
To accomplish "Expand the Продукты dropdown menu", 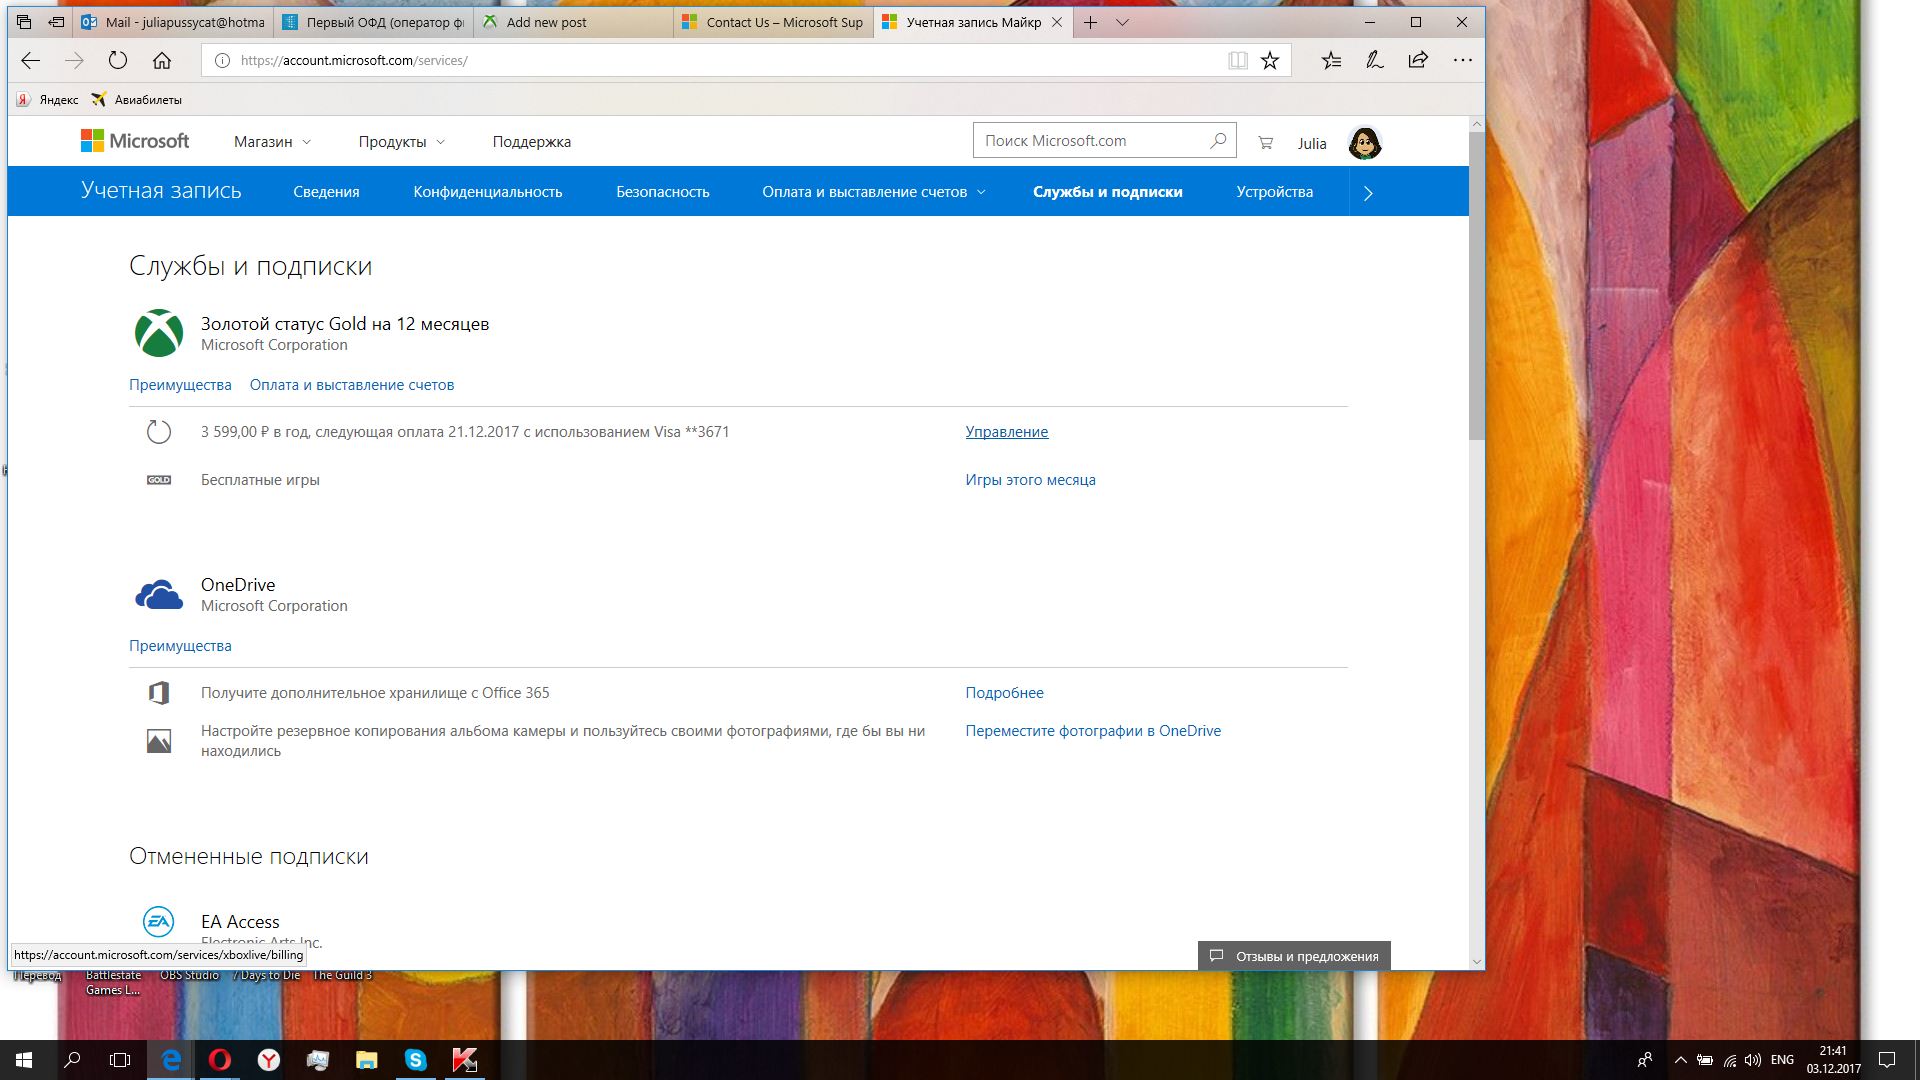I will (x=401, y=142).
